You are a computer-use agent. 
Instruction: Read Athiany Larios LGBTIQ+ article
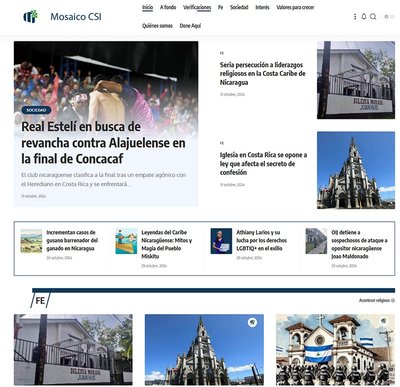click(x=262, y=240)
